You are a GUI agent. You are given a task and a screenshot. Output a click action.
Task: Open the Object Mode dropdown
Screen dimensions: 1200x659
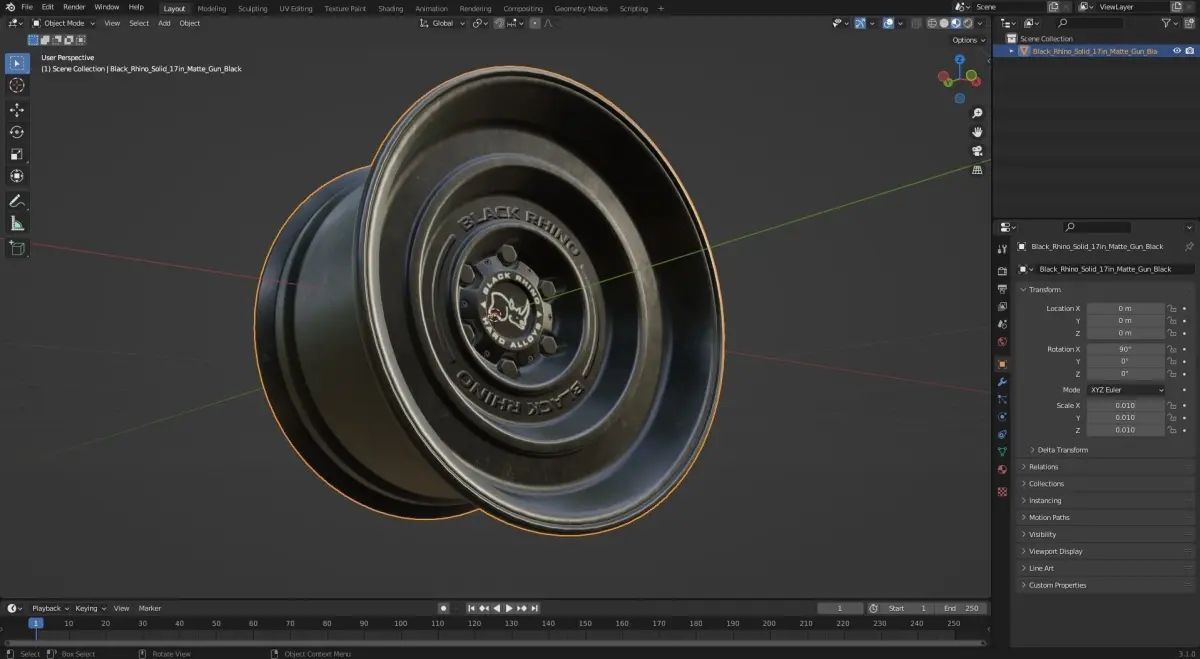pos(64,23)
